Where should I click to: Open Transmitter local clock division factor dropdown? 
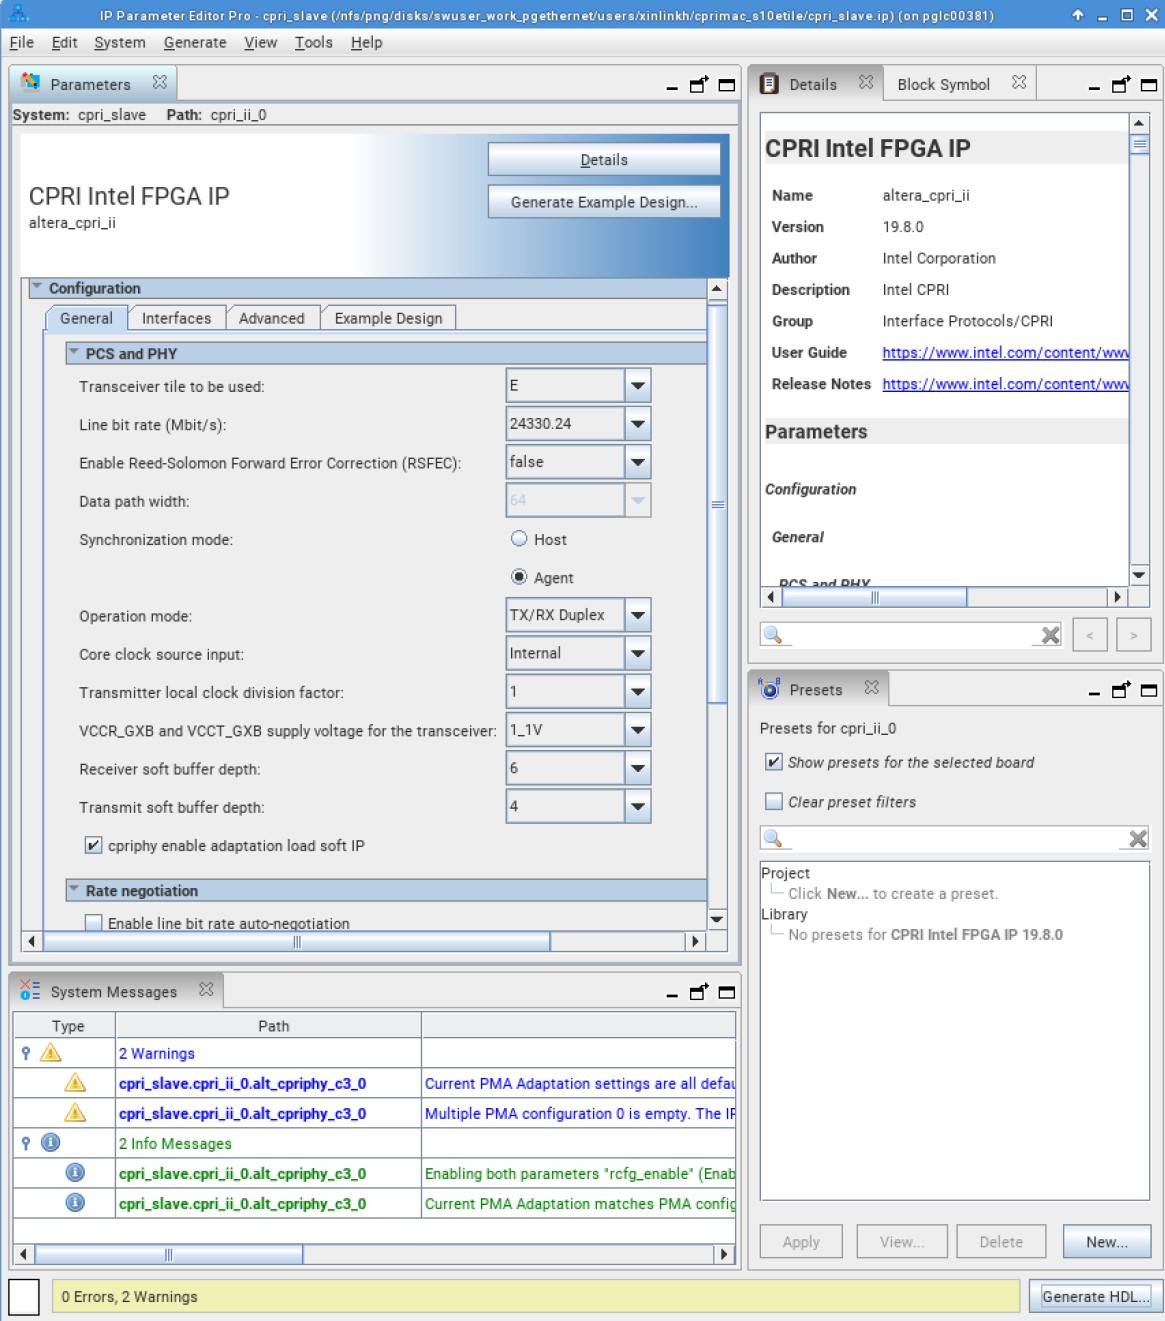coord(638,692)
